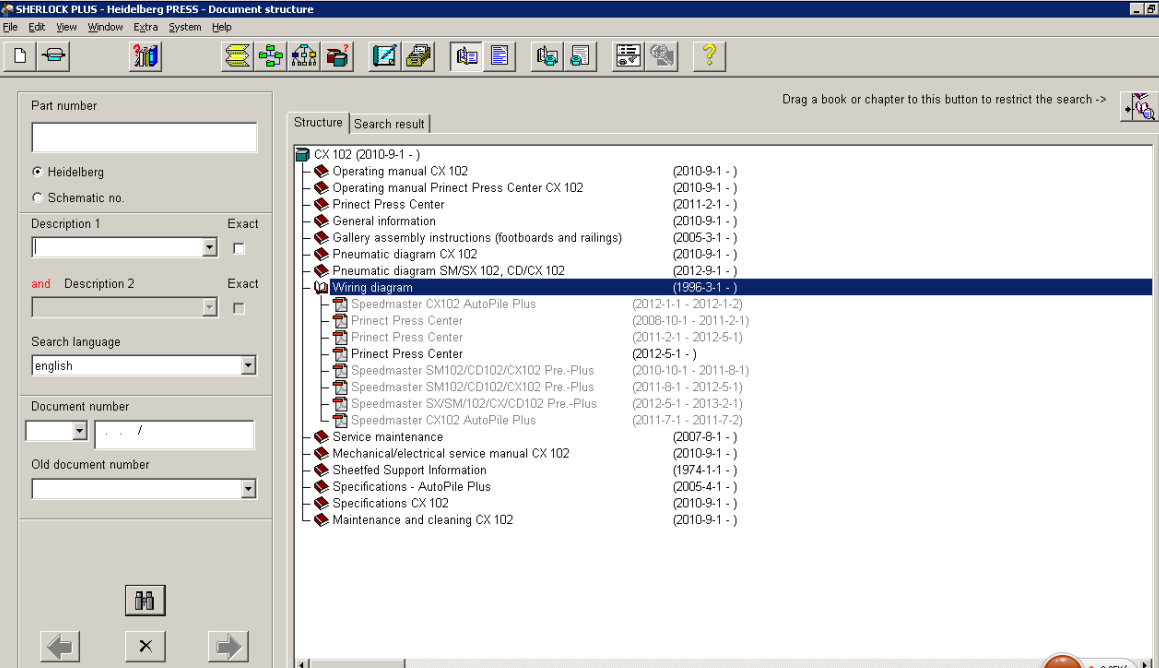Click the yellow question mark help icon
The width and height of the screenshot is (1159, 668).
pyautogui.click(x=710, y=56)
